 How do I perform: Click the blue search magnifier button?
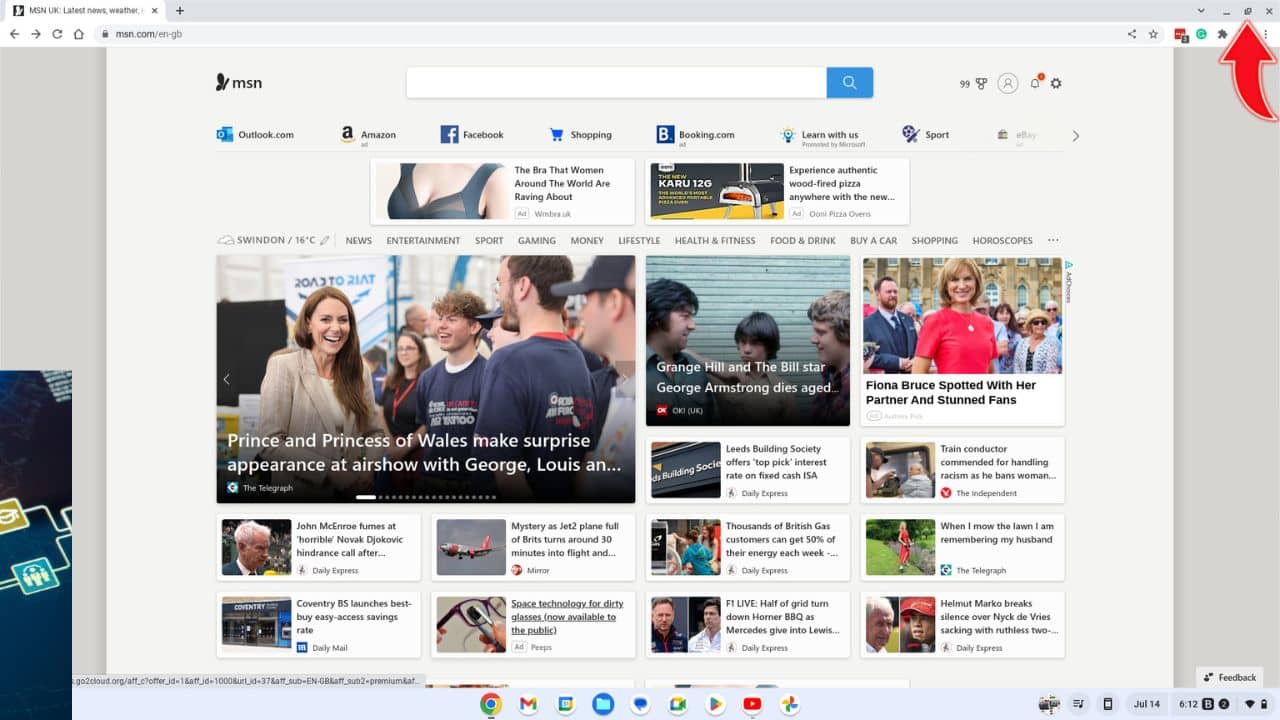[849, 83]
